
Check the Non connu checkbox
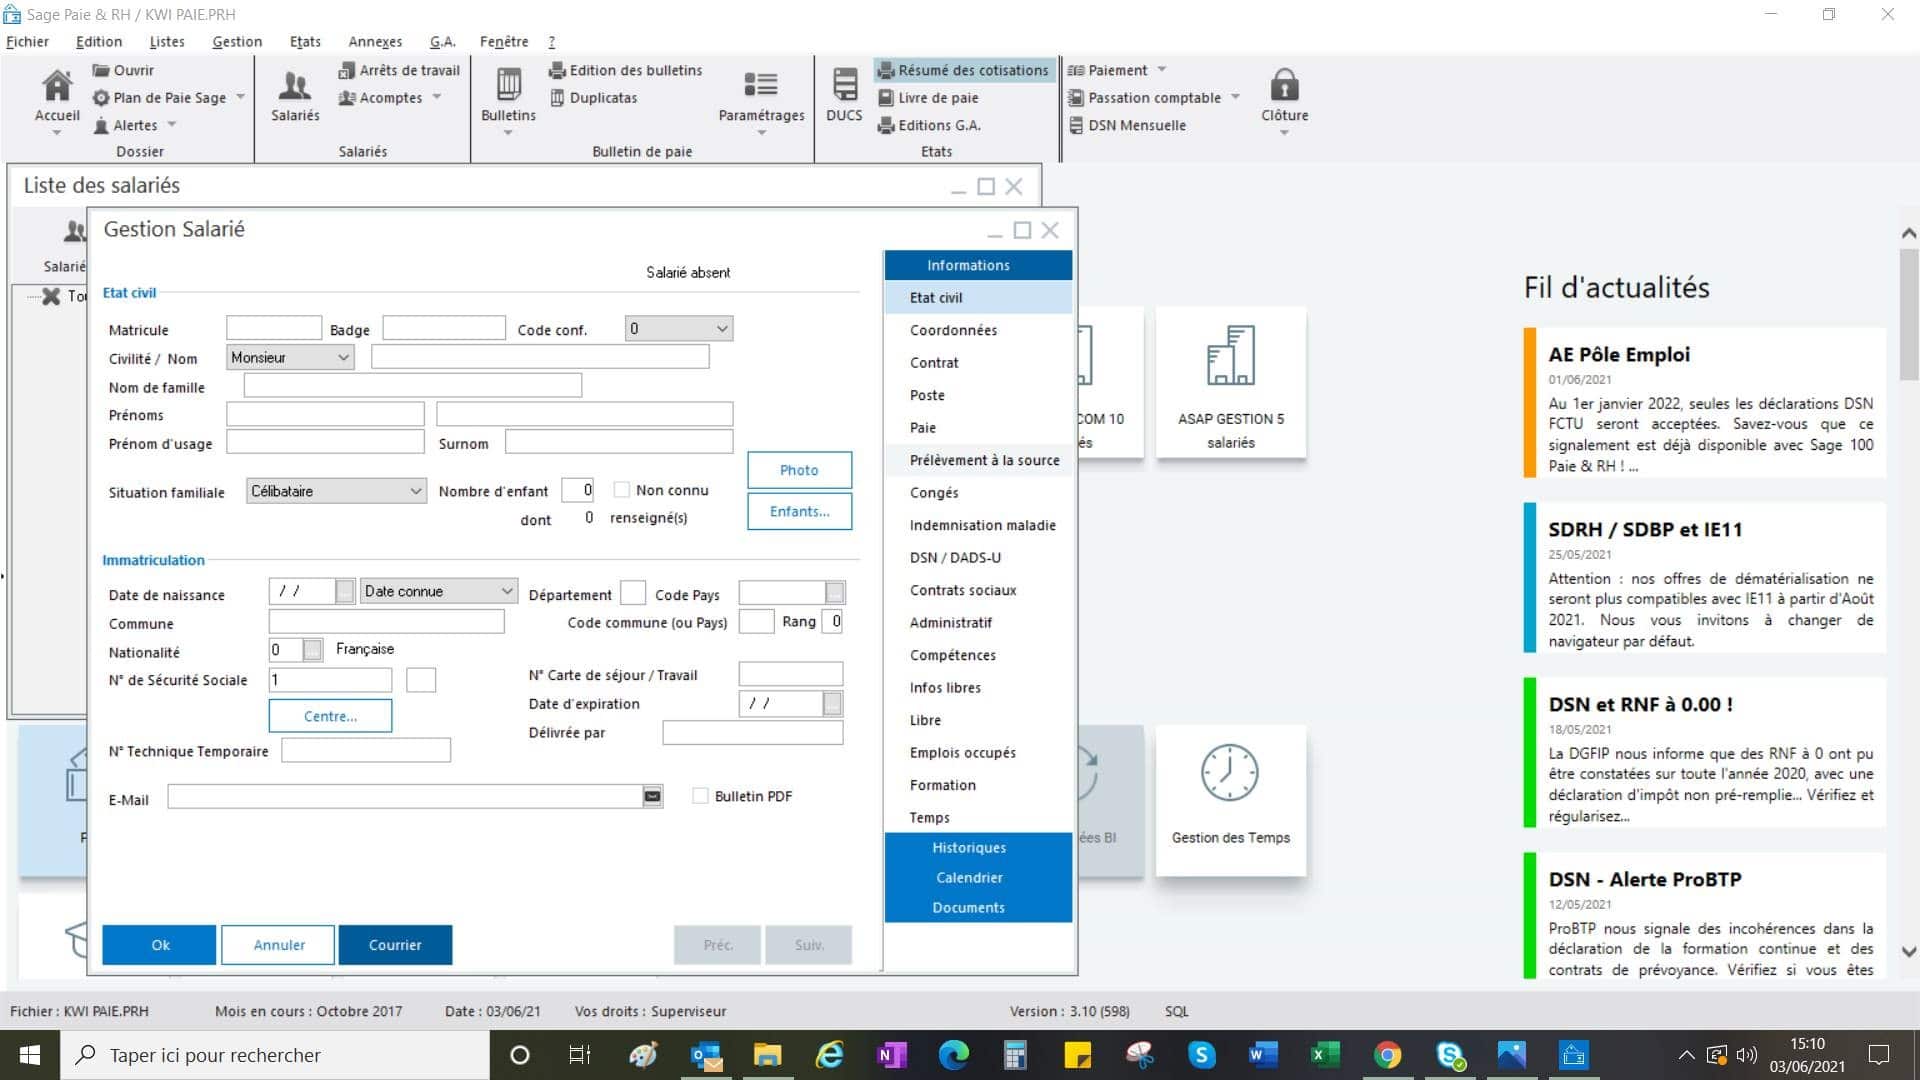tap(622, 490)
